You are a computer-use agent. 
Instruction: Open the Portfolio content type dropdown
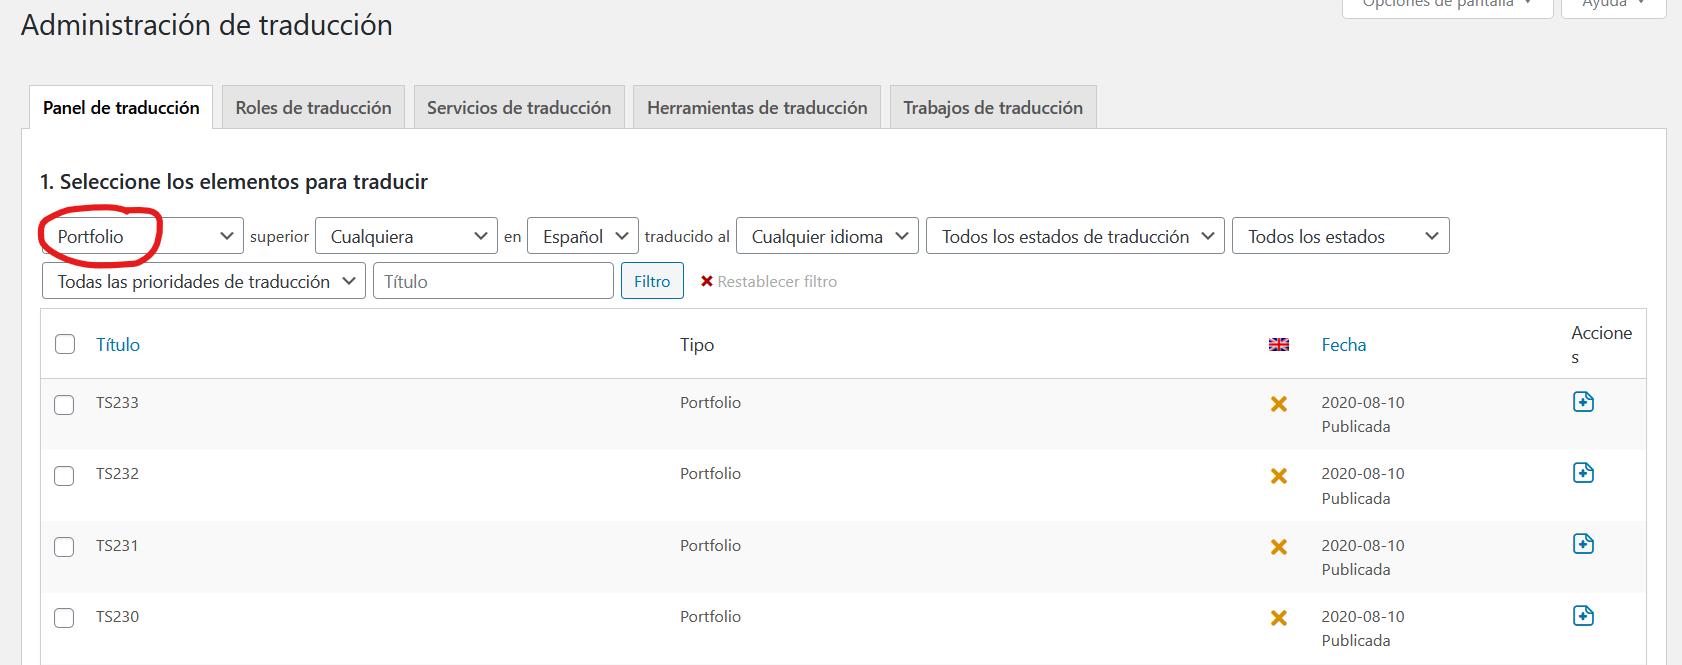pyautogui.click(x=142, y=237)
